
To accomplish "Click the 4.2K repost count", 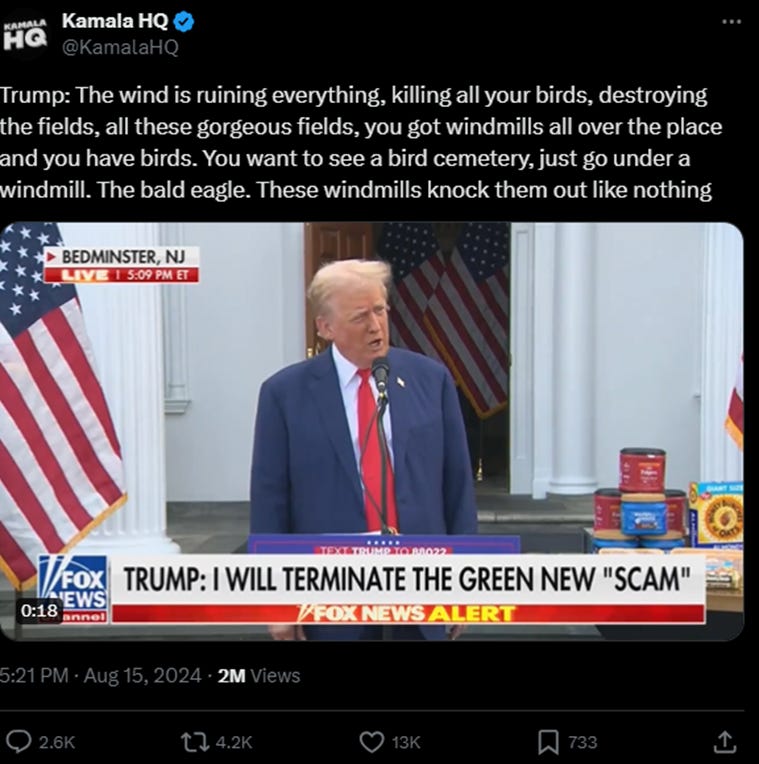I will coord(233,742).
